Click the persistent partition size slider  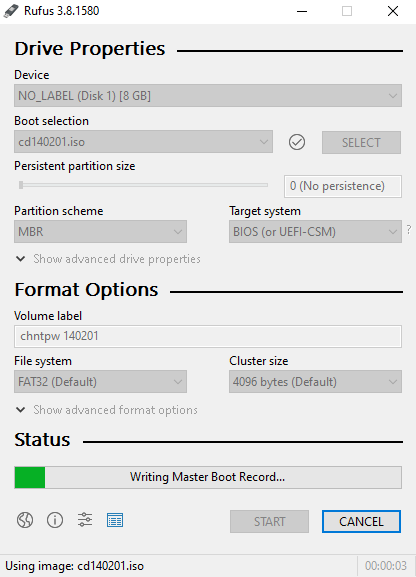[x=143, y=185]
